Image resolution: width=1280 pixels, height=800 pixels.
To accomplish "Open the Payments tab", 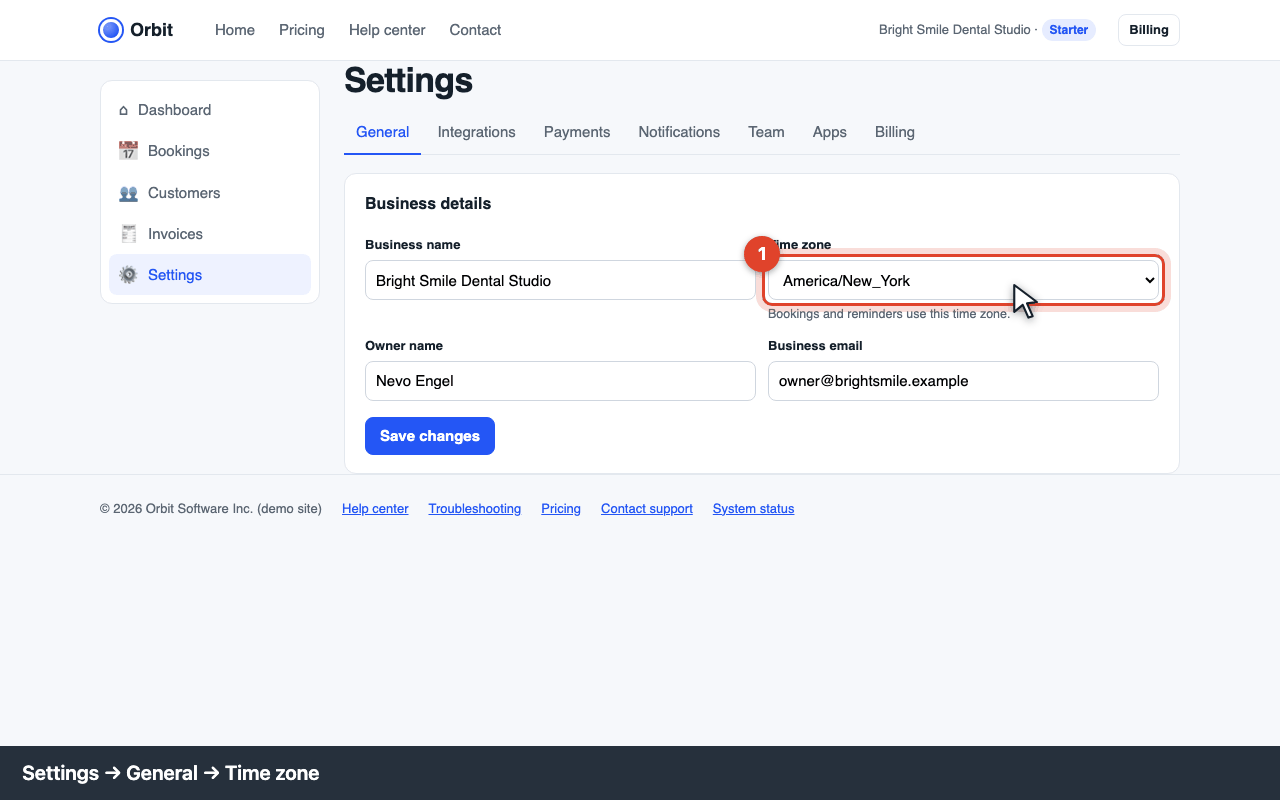I will click(577, 132).
